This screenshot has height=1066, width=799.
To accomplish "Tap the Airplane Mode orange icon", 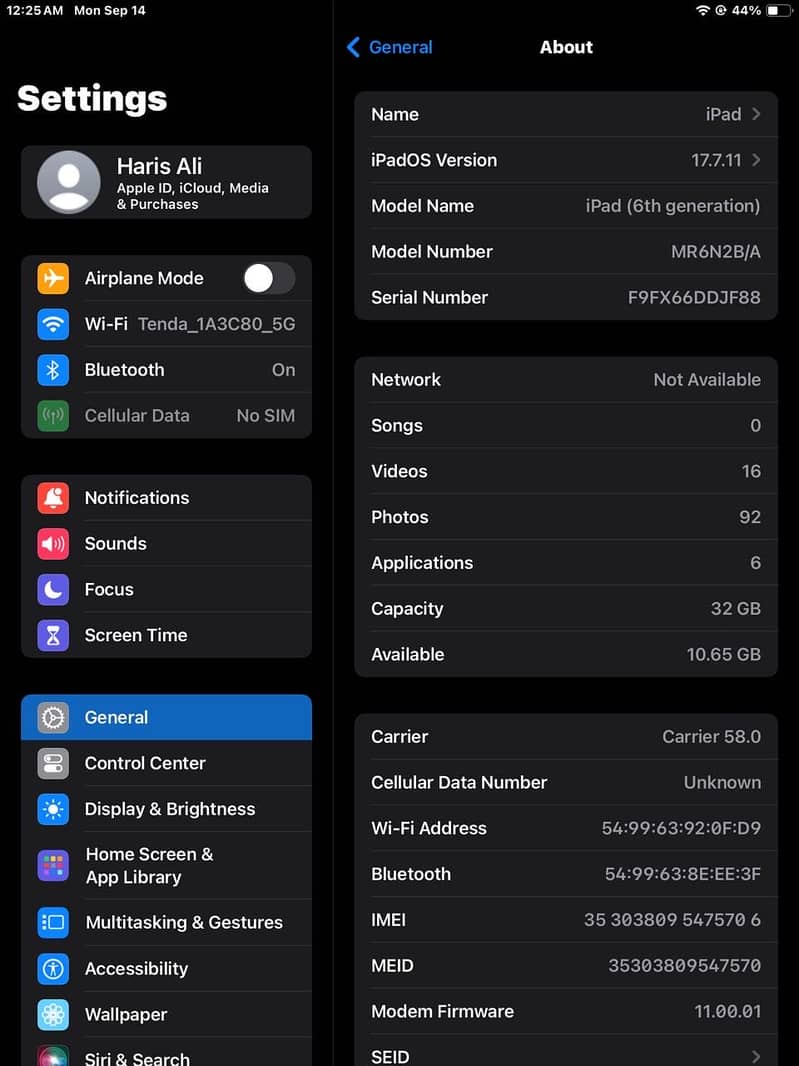I will pos(53,278).
